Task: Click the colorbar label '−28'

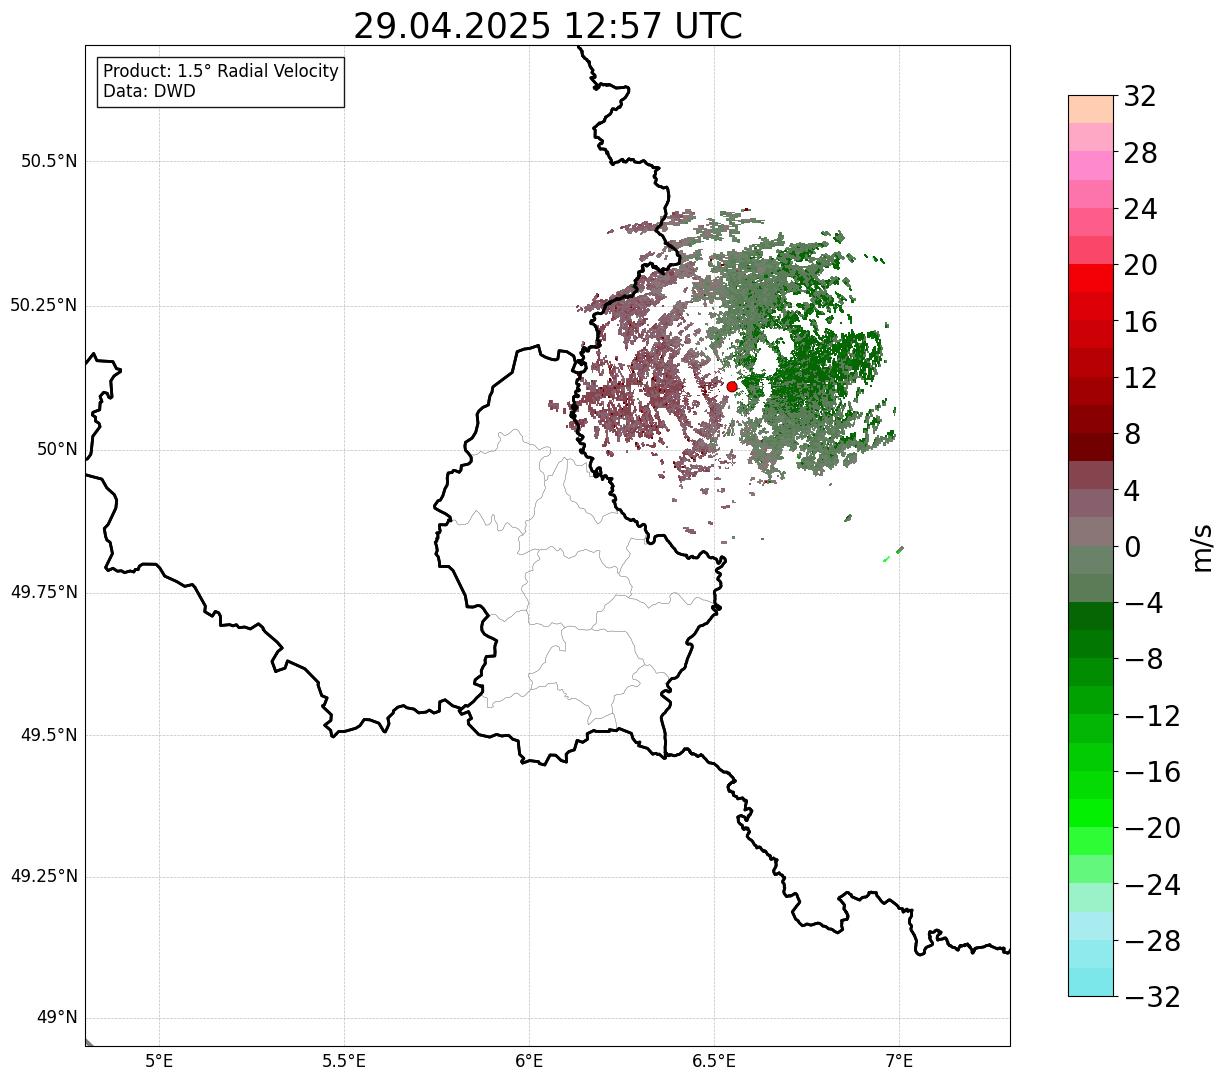Action: (1152, 941)
